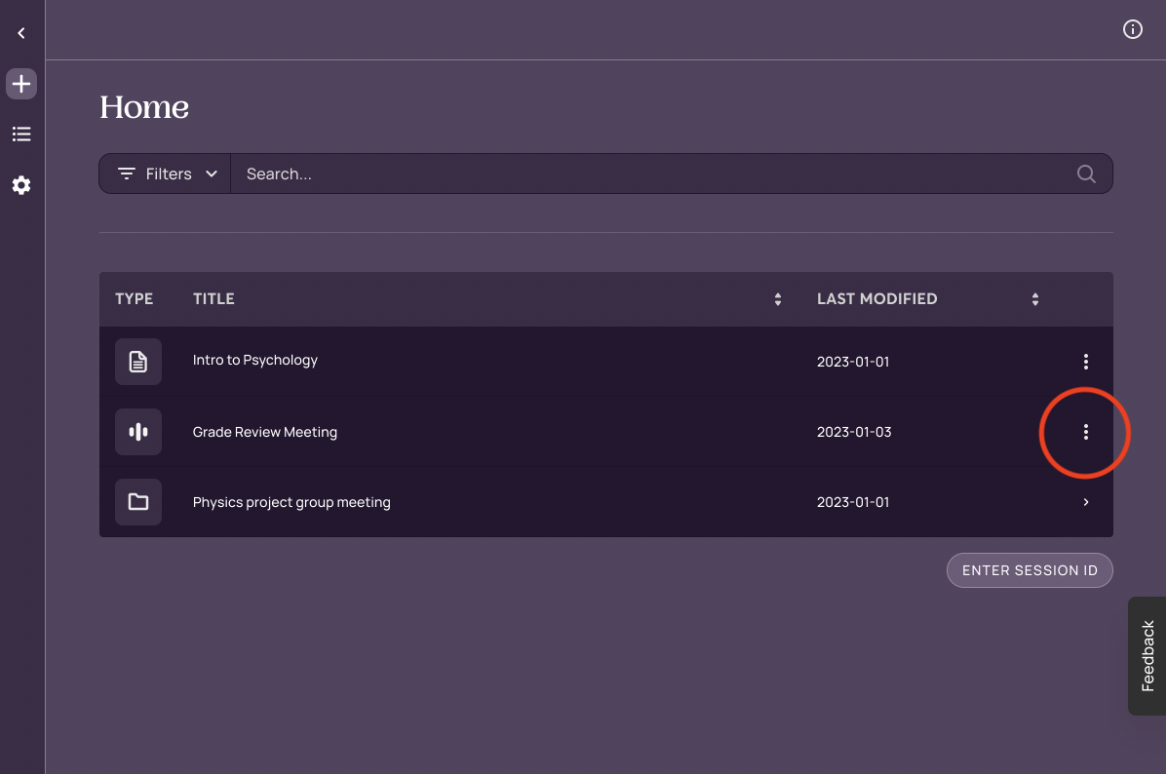This screenshot has height=774, width=1166.
Task: Click the TITLE column header
Action: click(213, 299)
